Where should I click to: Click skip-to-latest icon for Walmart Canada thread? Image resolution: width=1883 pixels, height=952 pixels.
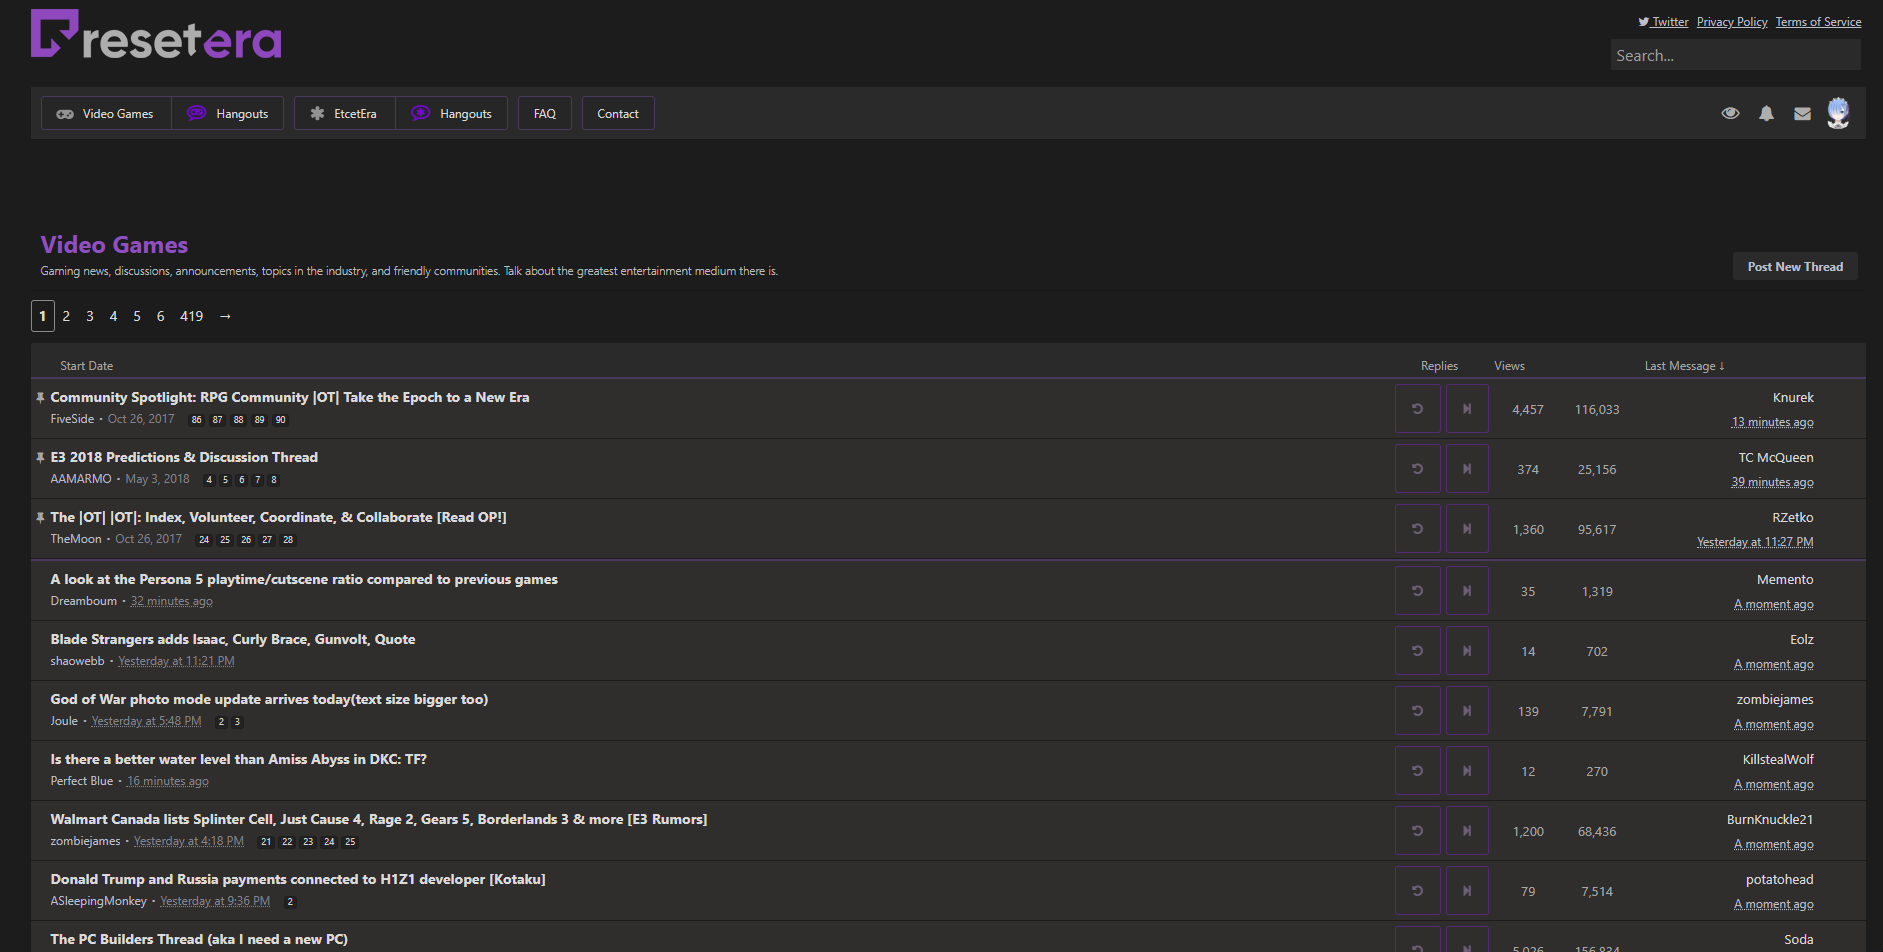click(1467, 831)
